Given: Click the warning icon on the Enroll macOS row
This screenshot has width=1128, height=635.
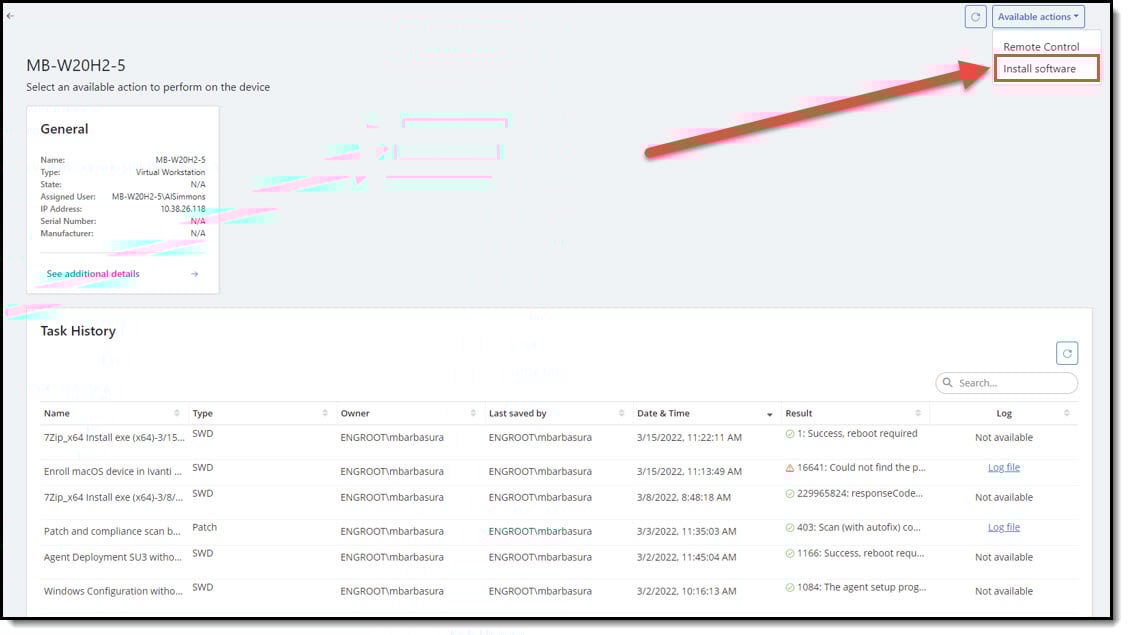Looking at the screenshot, I should (789, 467).
